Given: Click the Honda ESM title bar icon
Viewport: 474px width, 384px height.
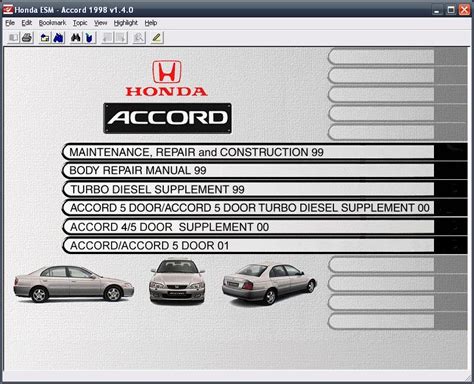Looking at the screenshot, I should [7, 10].
